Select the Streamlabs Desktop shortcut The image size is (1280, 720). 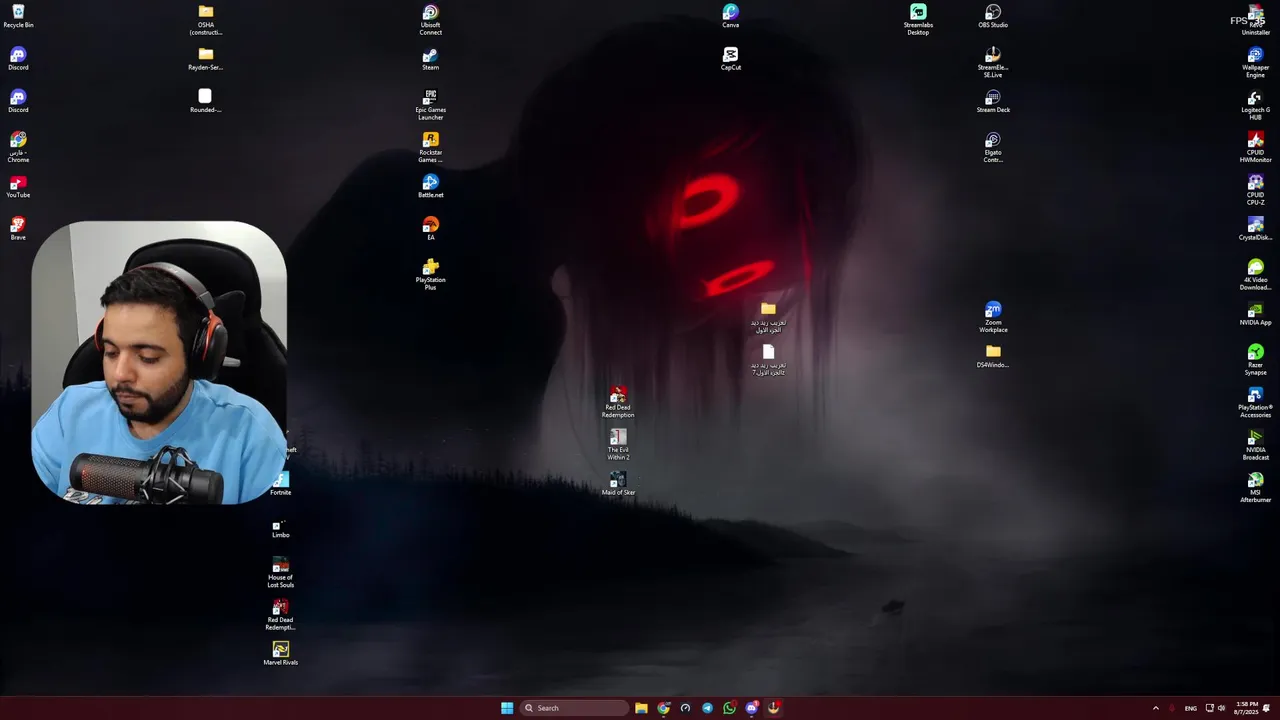[x=918, y=20]
